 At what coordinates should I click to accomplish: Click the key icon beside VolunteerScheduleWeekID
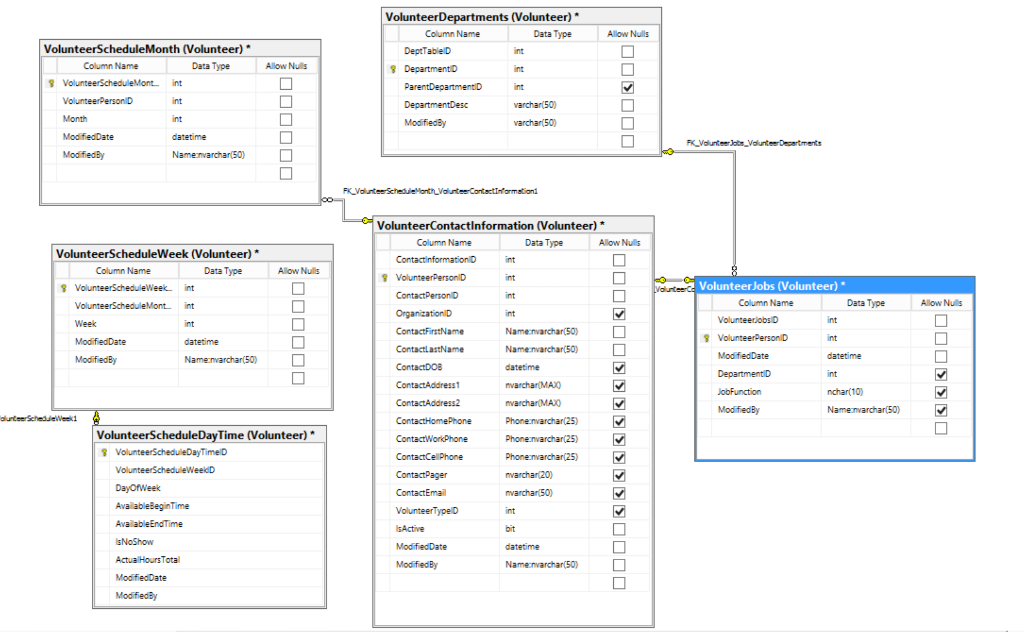(62, 288)
